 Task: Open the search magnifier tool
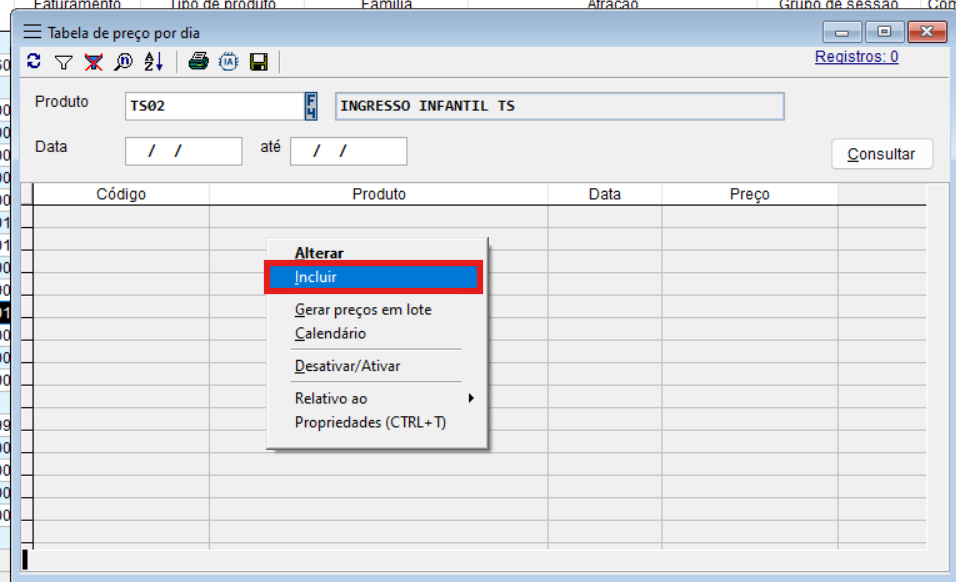pyautogui.click(x=123, y=62)
